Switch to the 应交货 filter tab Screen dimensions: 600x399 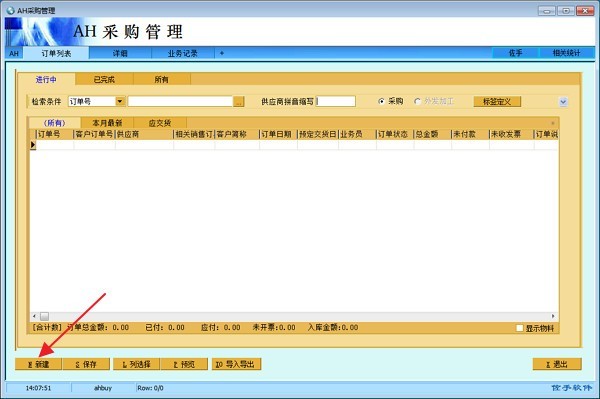click(x=160, y=123)
